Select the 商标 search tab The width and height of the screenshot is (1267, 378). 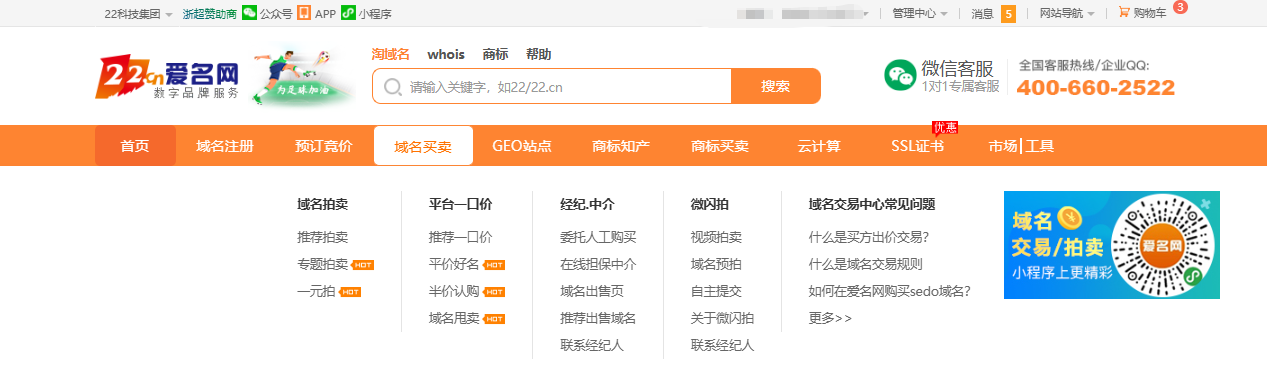click(495, 54)
